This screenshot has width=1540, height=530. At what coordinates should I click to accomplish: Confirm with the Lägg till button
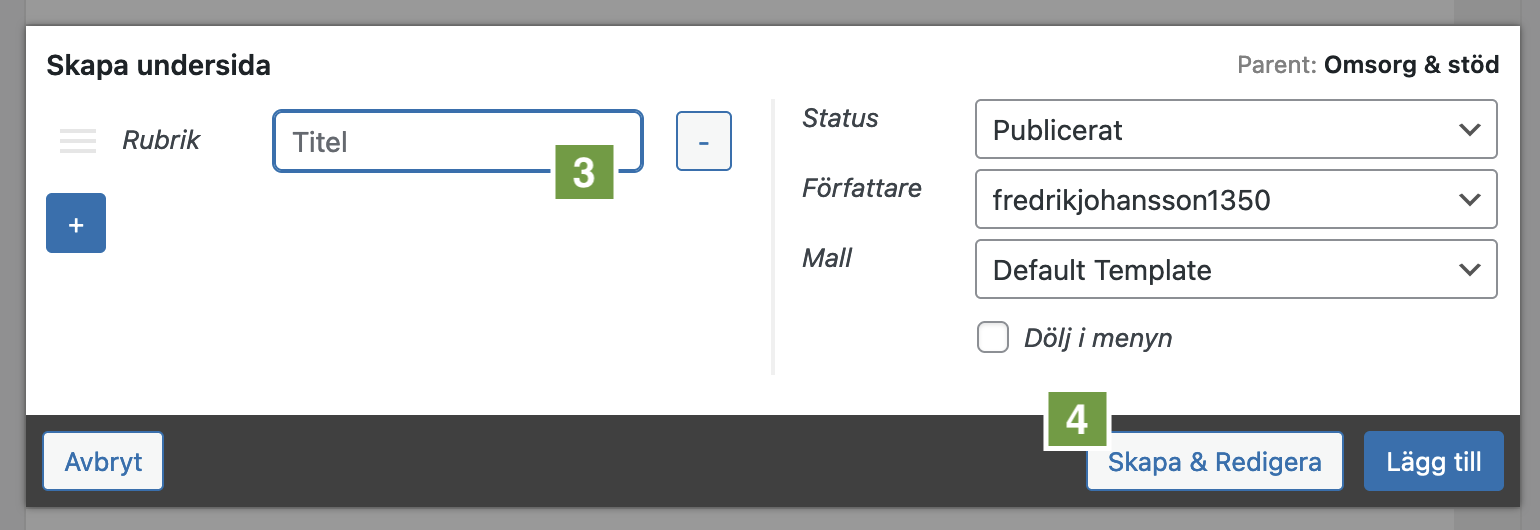point(1434,462)
